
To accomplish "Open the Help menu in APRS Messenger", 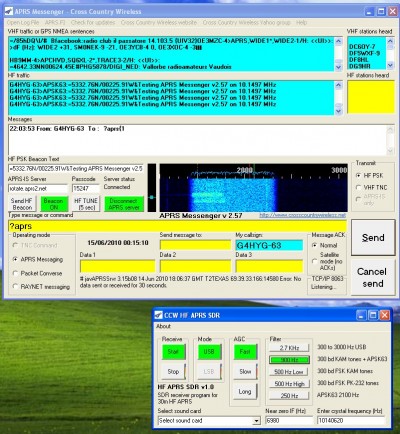I will point(301,23).
